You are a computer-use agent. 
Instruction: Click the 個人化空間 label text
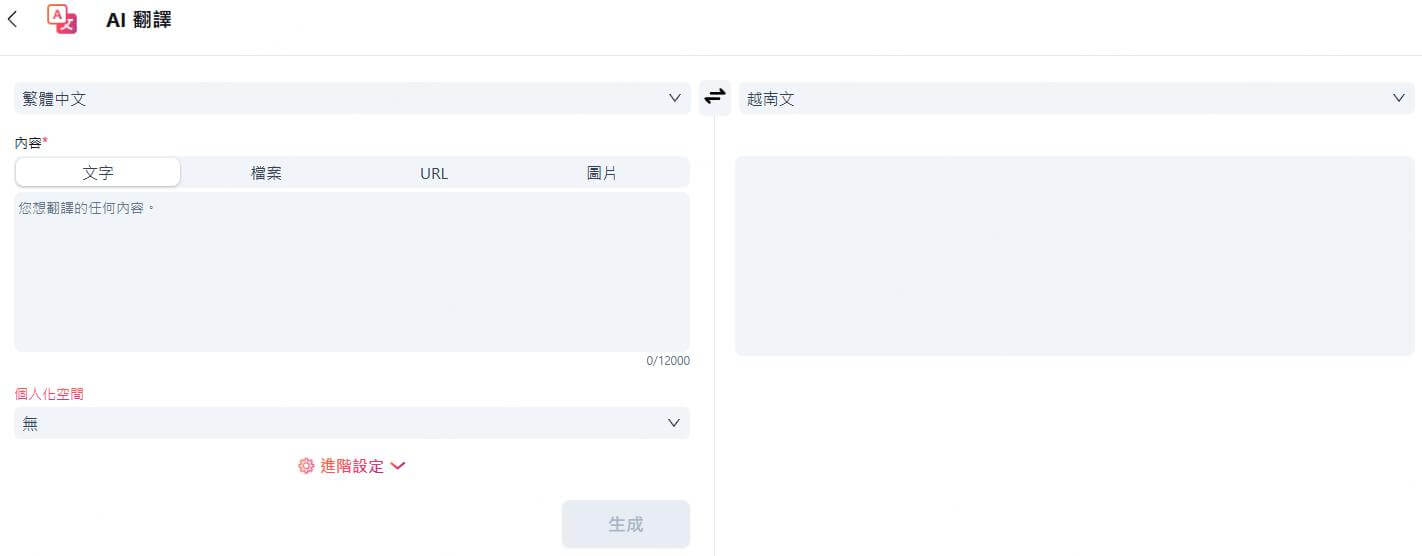pos(49,394)
